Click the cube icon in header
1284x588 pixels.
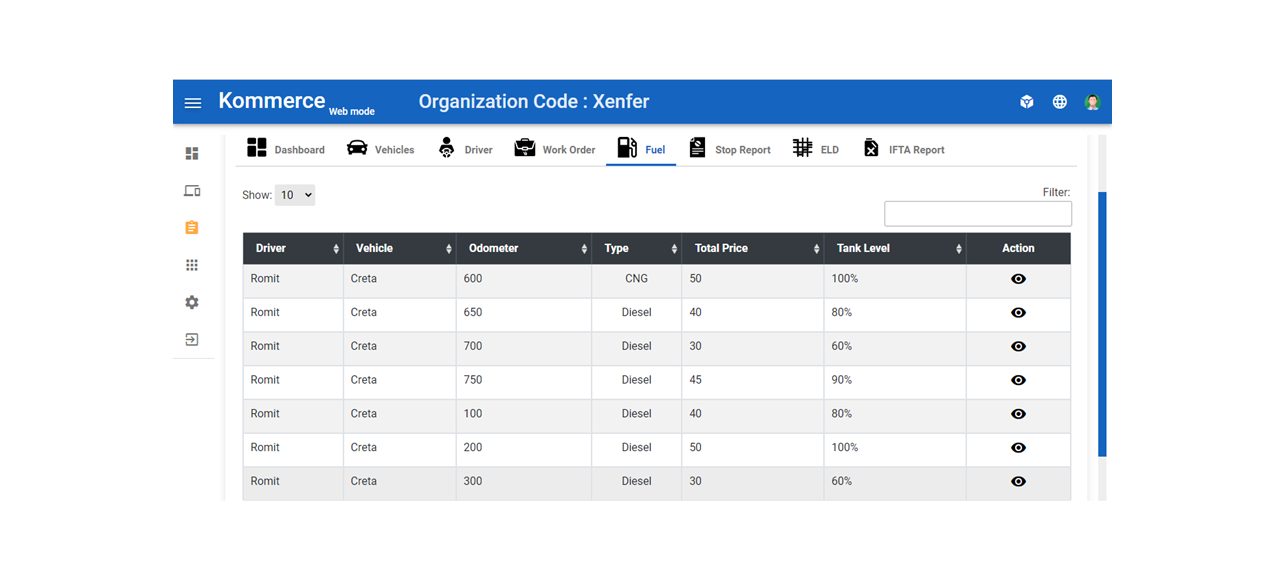click(1027, 102)
